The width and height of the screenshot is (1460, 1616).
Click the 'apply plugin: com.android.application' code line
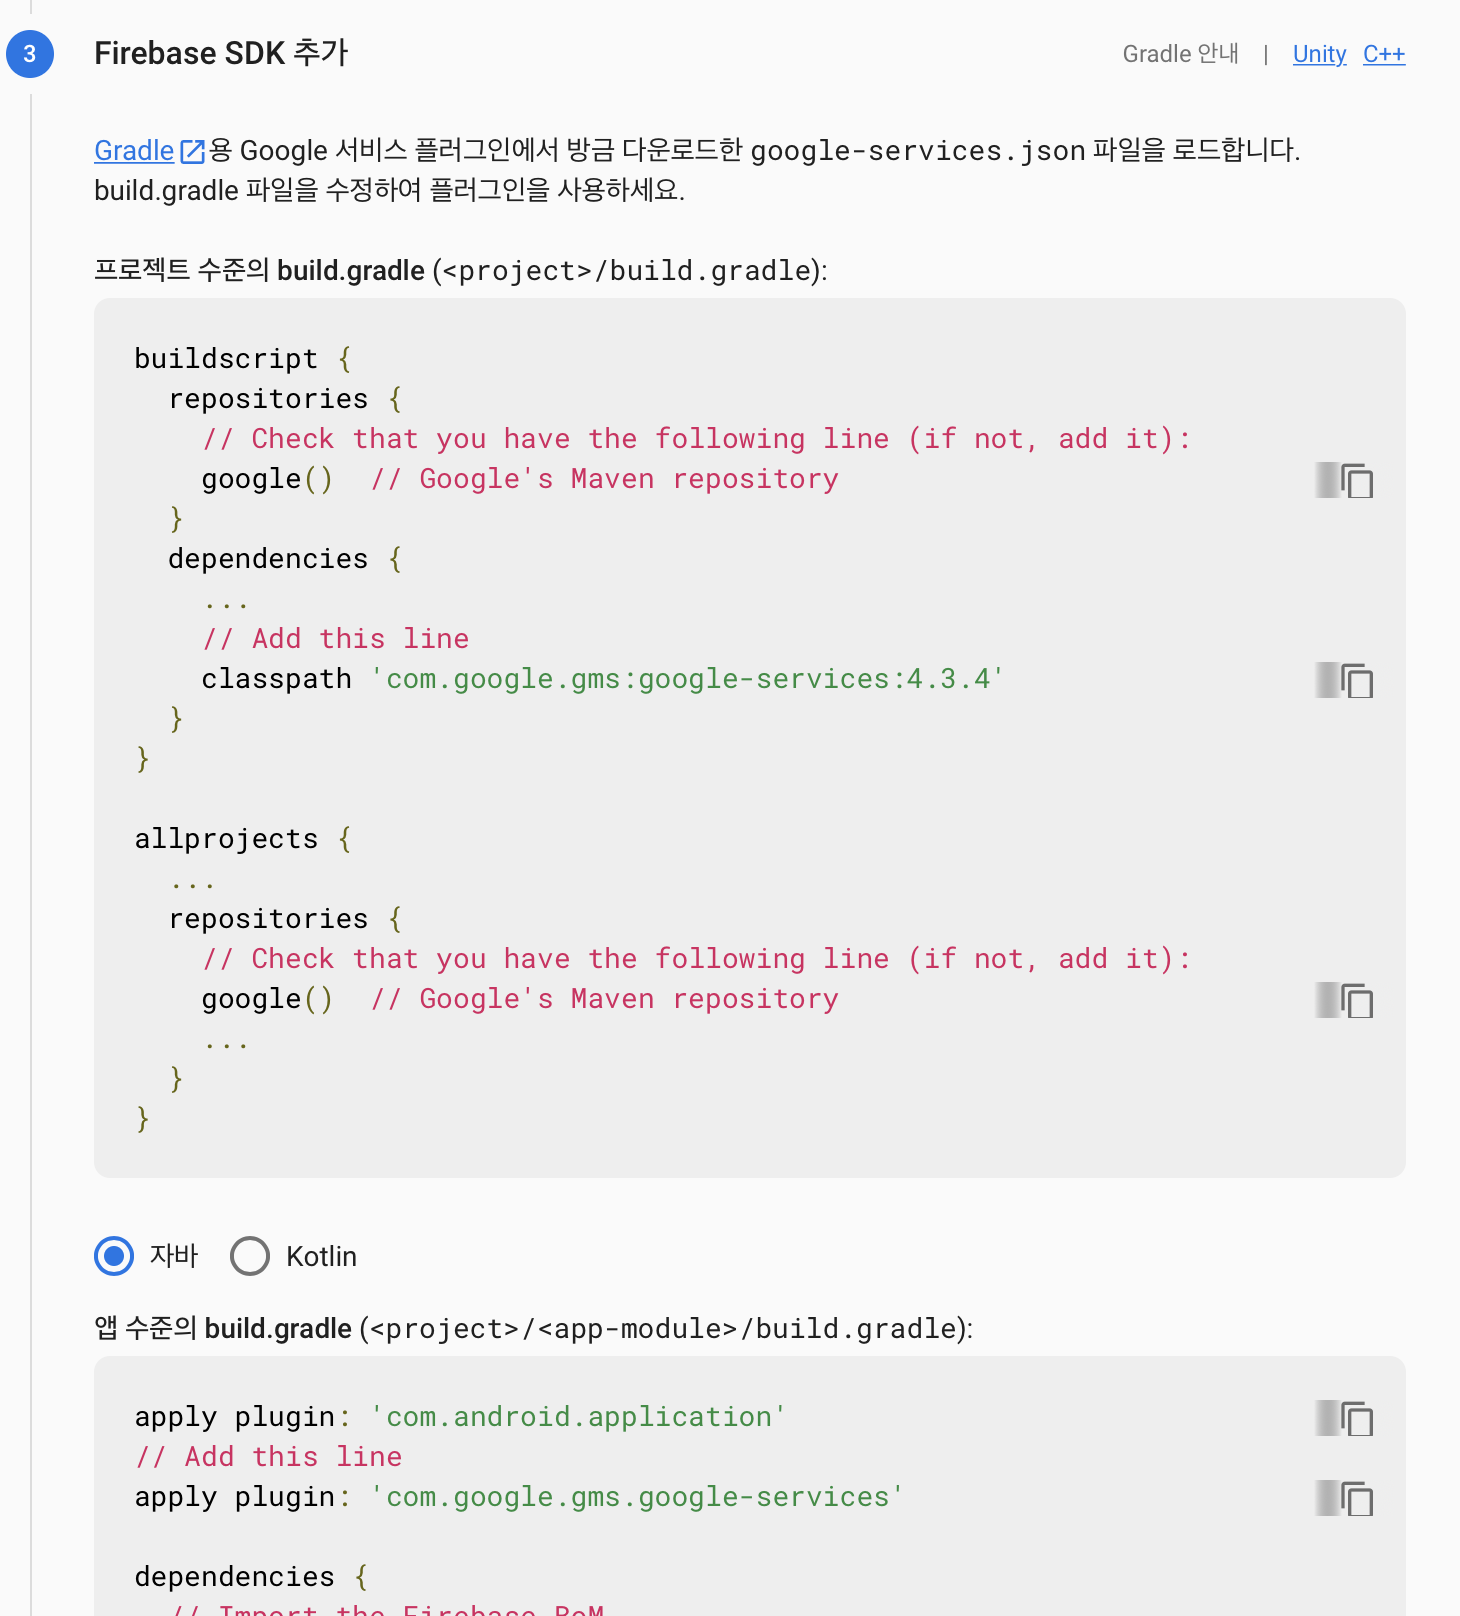[x=460, y=1417]
